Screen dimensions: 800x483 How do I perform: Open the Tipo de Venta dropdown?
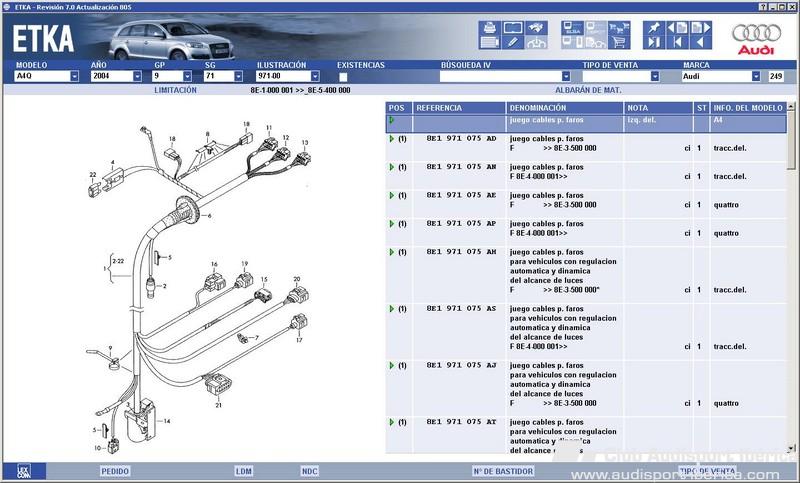click(x=655, y=76)
